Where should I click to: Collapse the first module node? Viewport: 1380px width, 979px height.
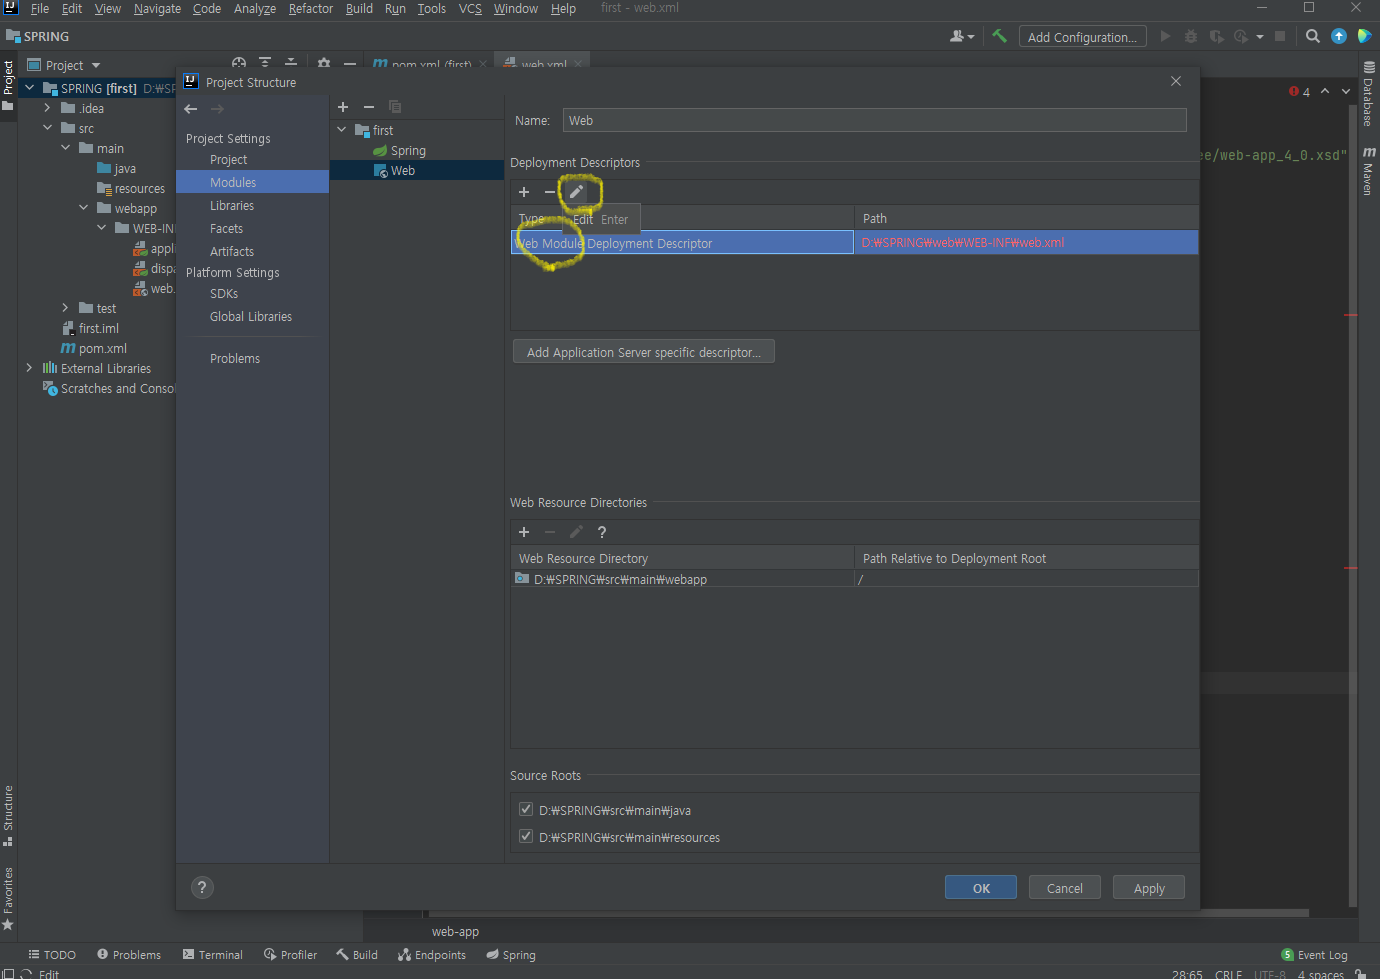coord(342,130)
